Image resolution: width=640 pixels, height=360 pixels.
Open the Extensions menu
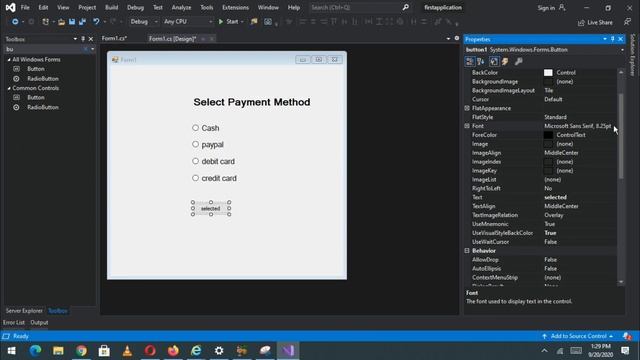click(x=236, y=7)
